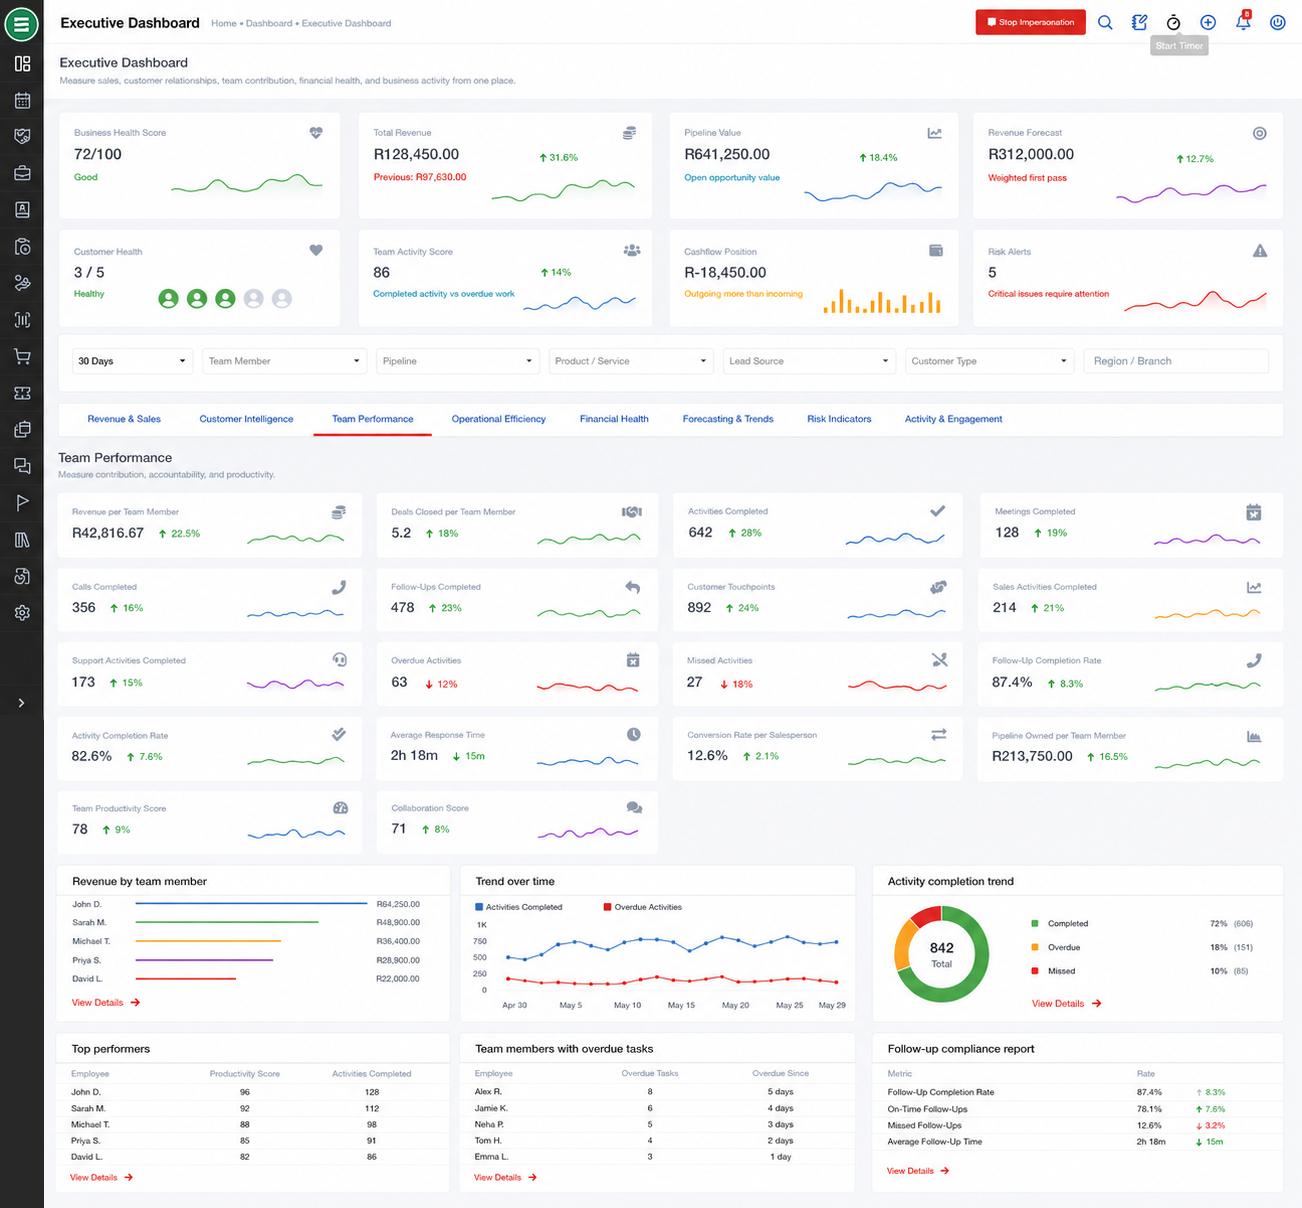Viewport: 1302px width, 1208px height.
Task: Click the green hamburger menu logo button
Action: 21,24
